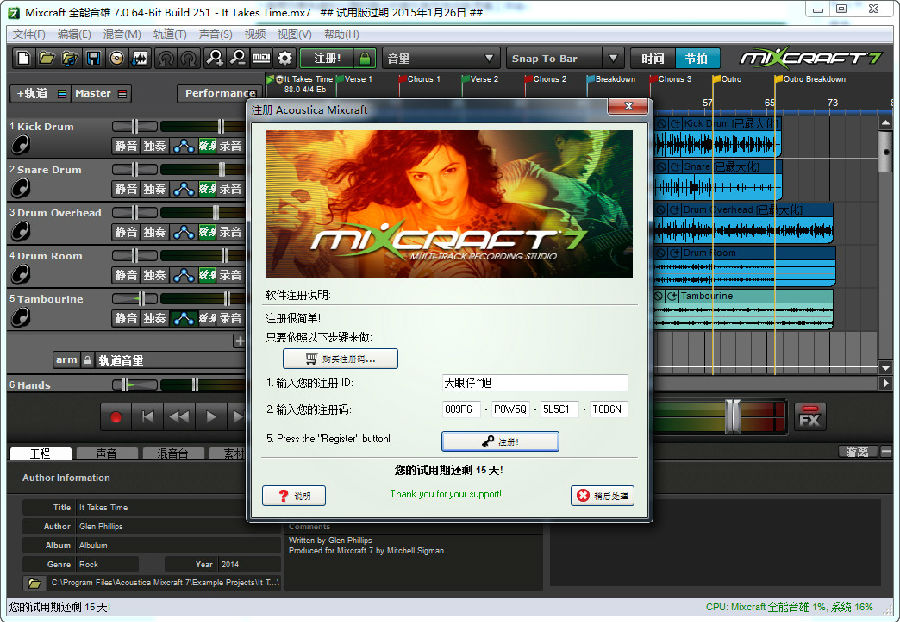Click the record button in transport
This screenshot has height=622, width=900.
[x=116, y=417]
